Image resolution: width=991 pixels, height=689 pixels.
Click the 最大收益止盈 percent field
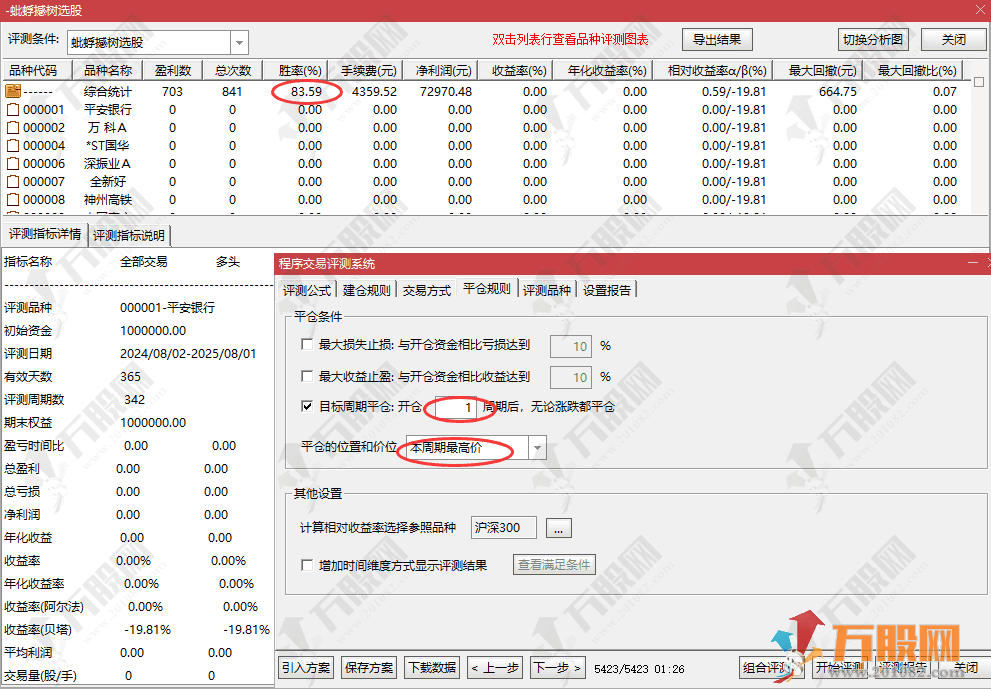click(x=571, y=377)
